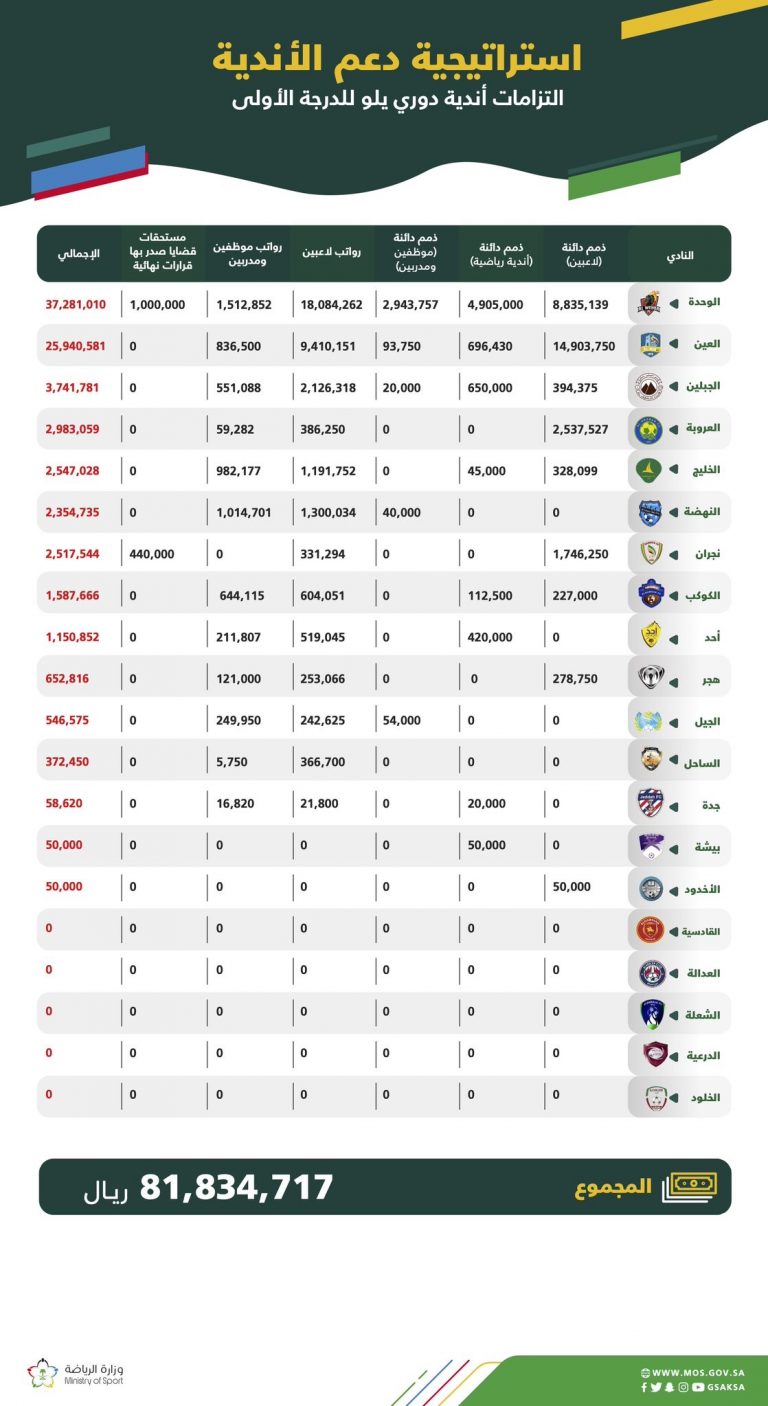Click the Ministry of Sport logo
The height and width of the screenshot is (1406, 768).
coord(76,1374)
